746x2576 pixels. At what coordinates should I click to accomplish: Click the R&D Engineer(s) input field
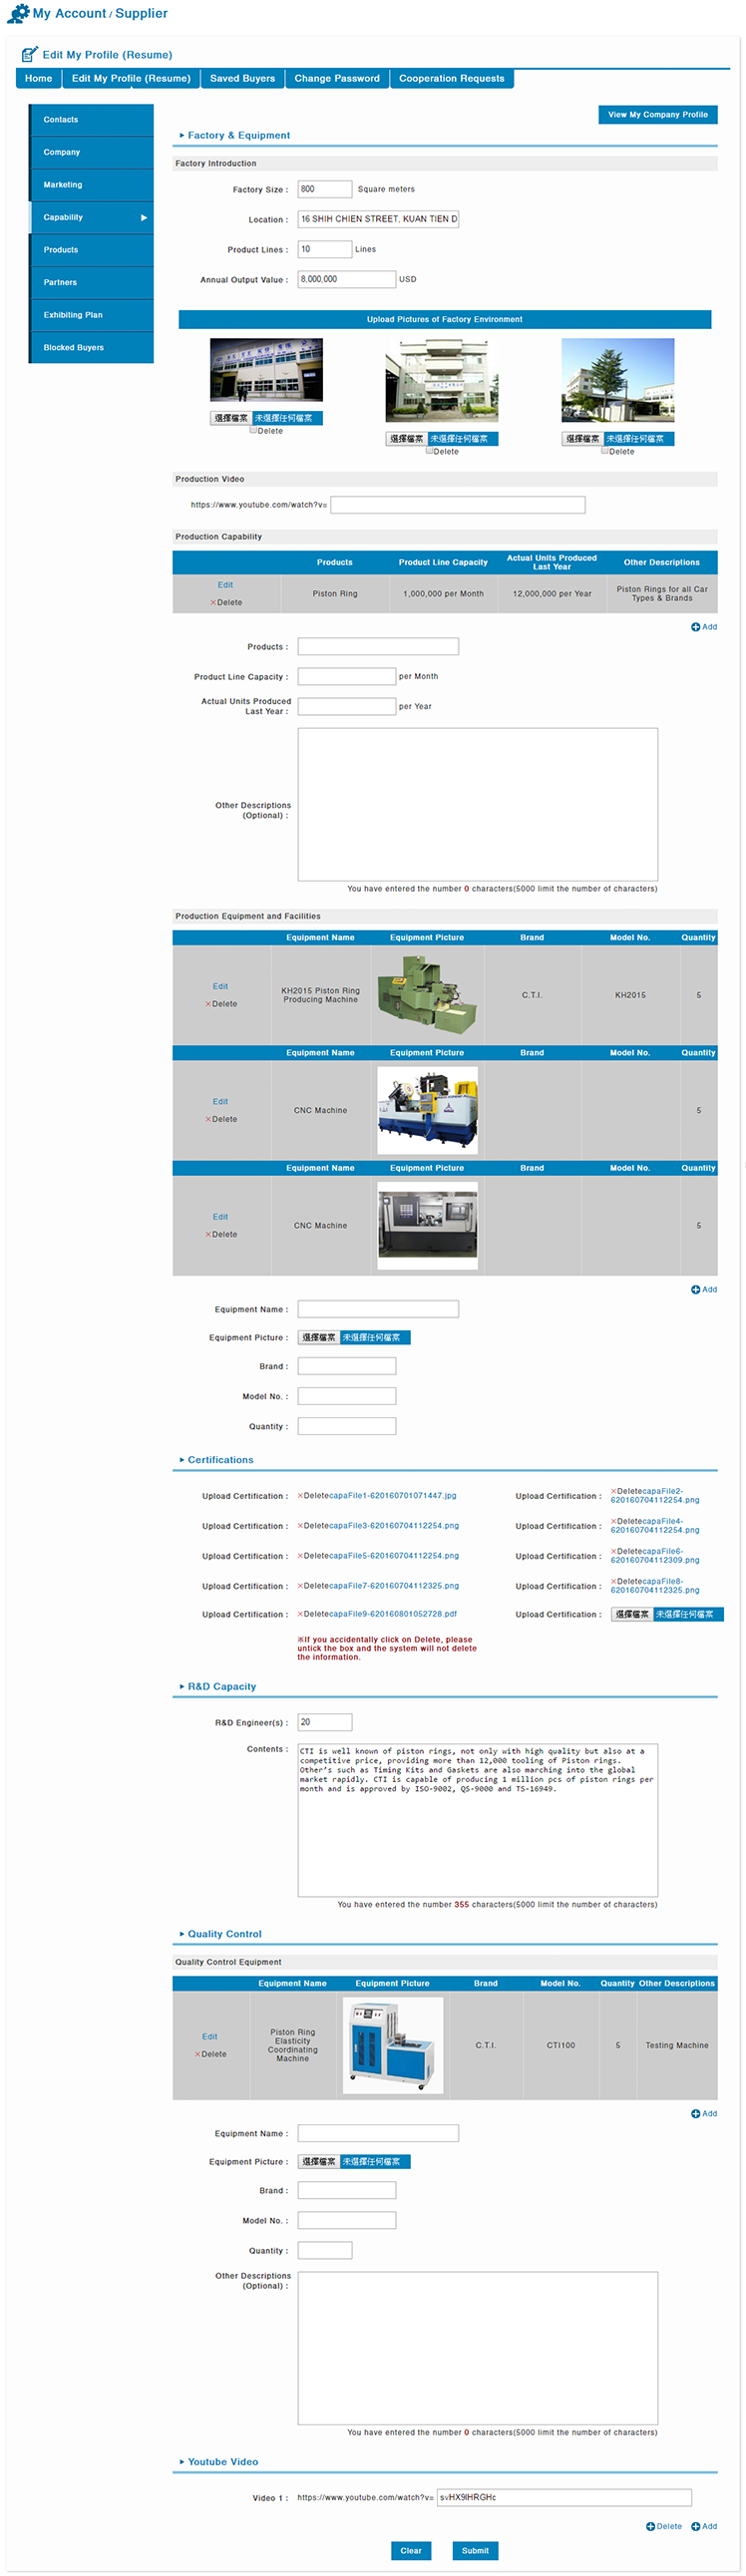(x=325, y=1722)
